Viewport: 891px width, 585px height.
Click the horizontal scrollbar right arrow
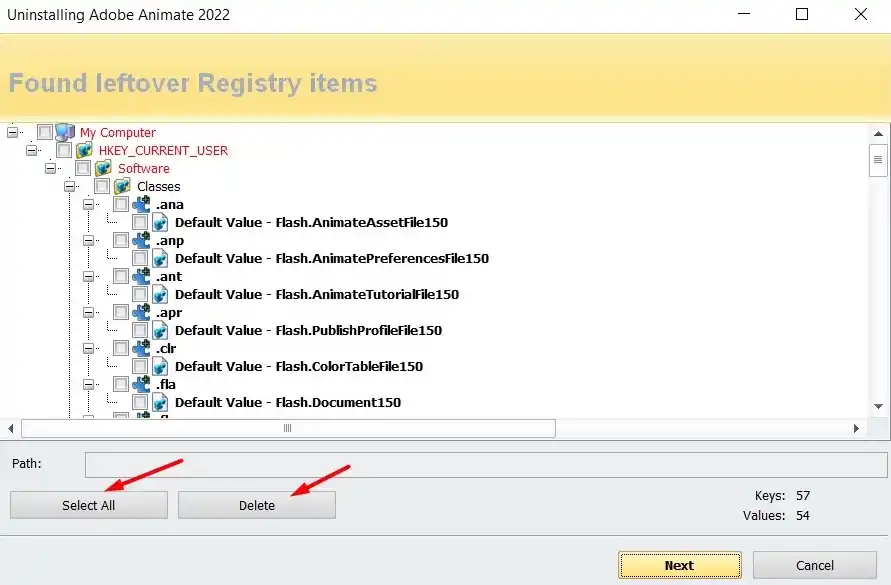856,428
